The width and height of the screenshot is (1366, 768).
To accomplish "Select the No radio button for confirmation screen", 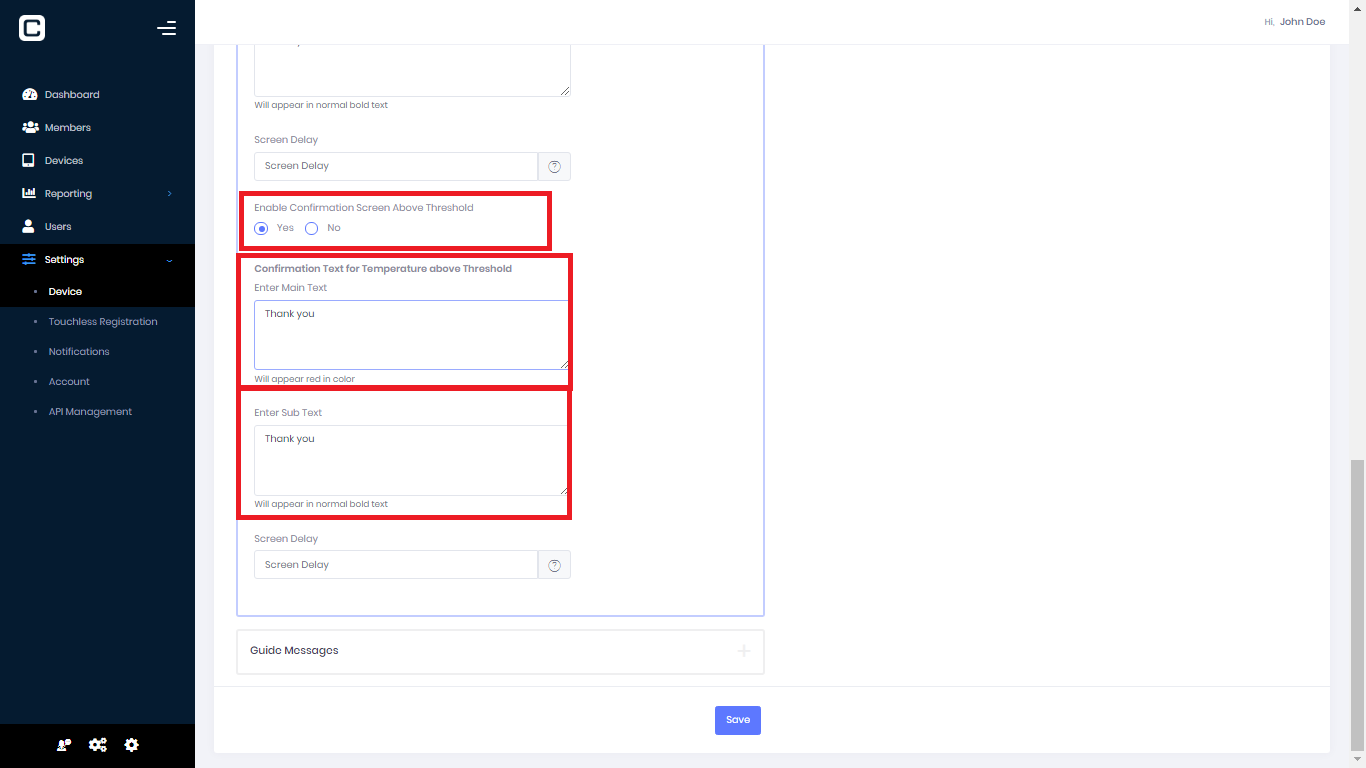I will [x=312, y=228].
